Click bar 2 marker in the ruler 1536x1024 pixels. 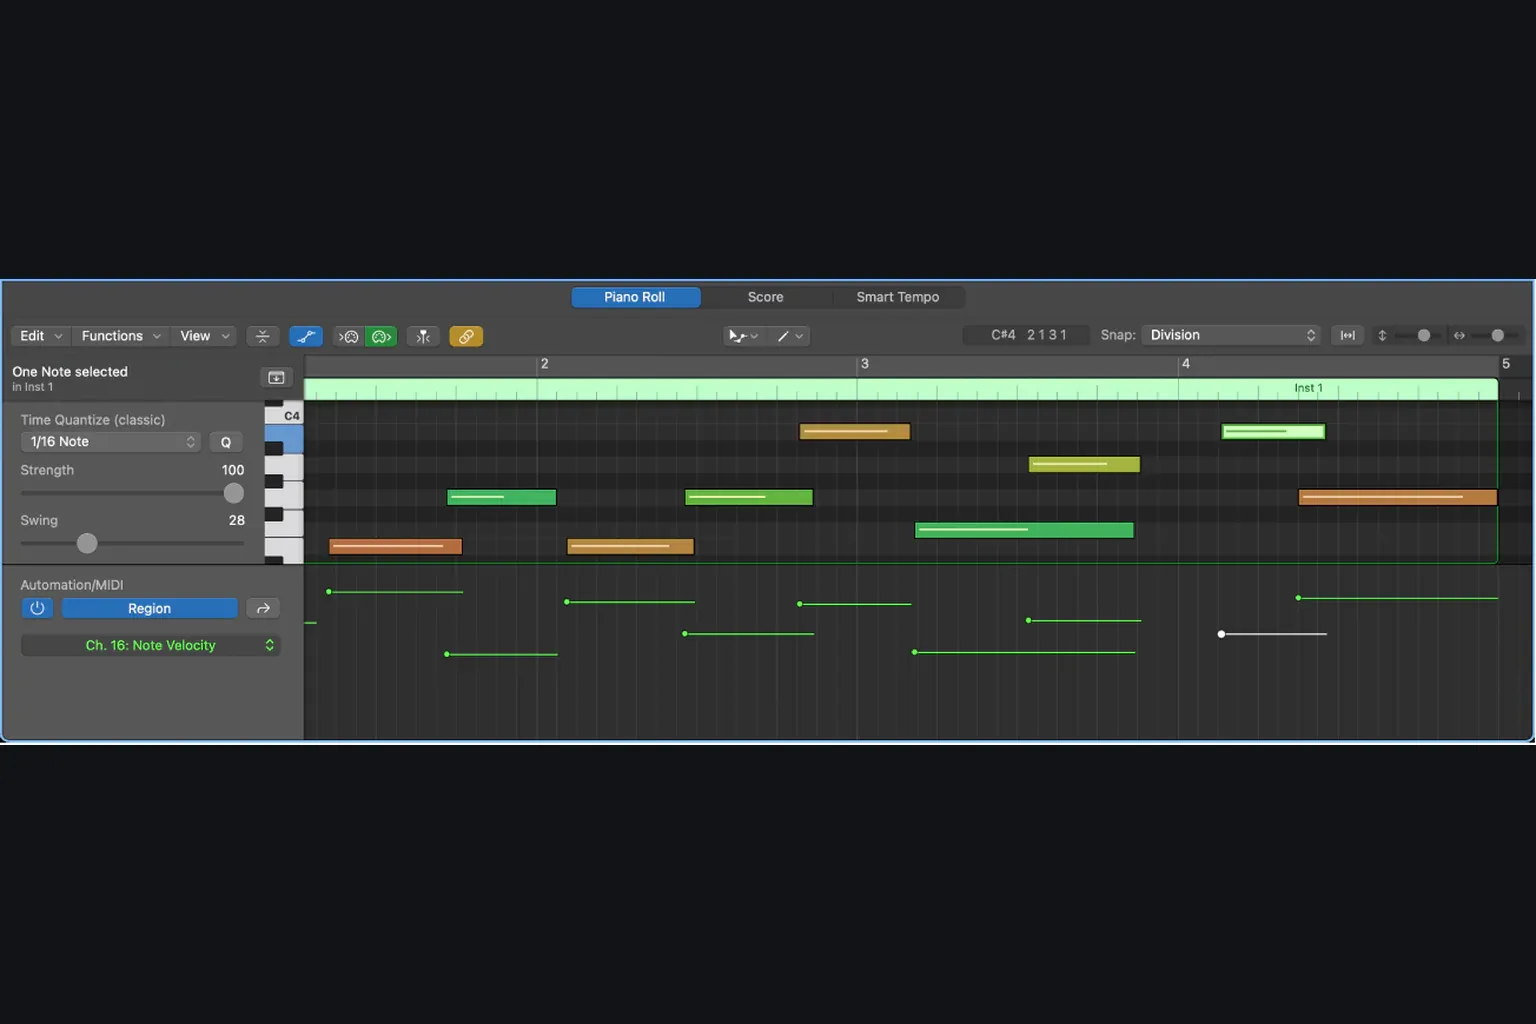[544, 364]
